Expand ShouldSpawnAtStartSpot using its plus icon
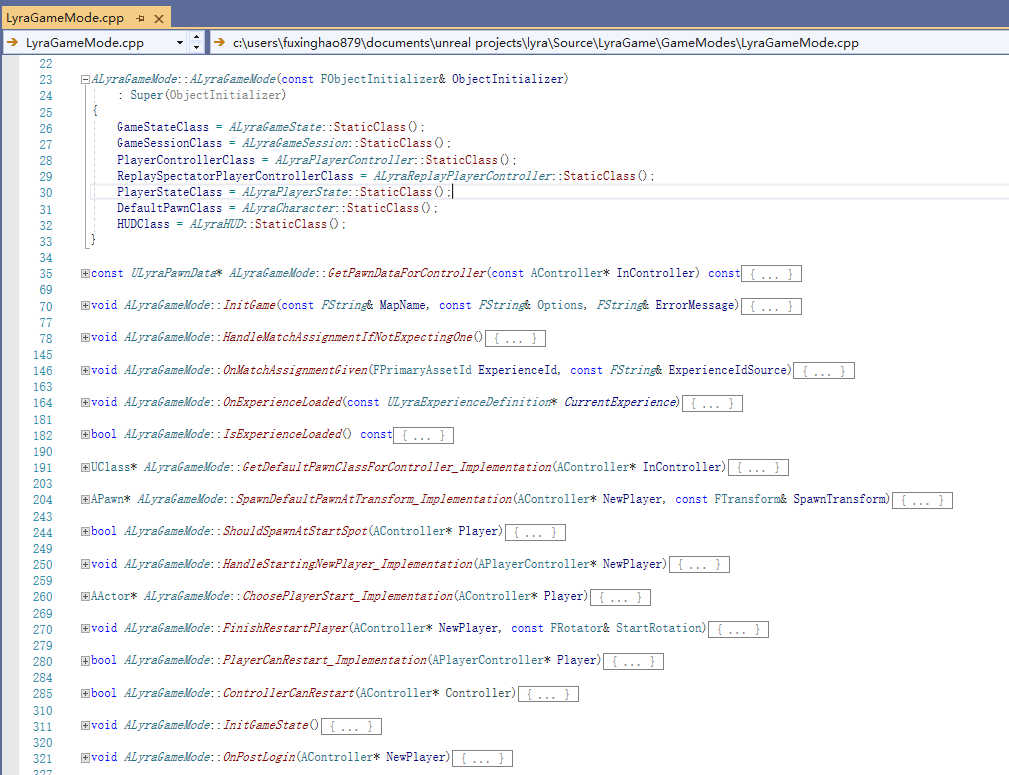 coord(85,532)
